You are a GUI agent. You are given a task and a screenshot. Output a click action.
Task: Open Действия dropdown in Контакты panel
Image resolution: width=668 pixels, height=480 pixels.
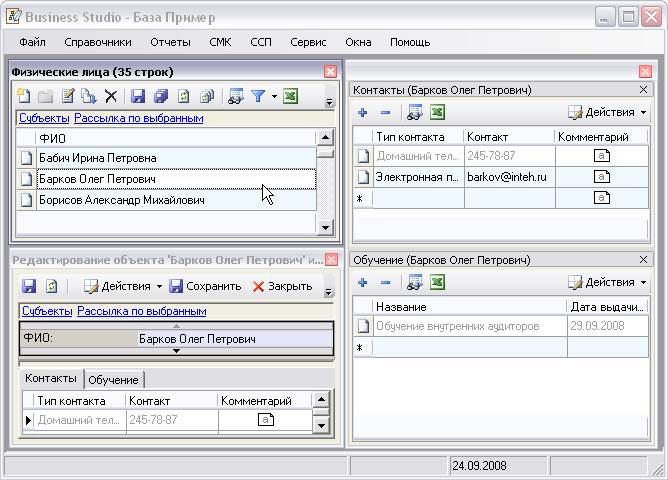pyautogui.click(x=608, y=112)
